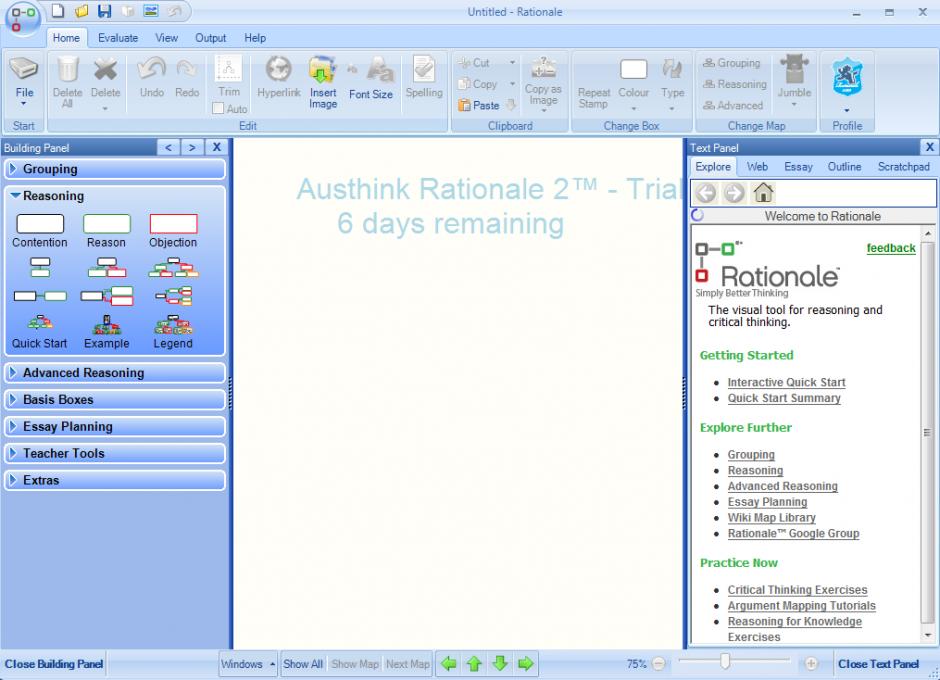Switch to the Essay tab in Text Panel

click(799, 167)
